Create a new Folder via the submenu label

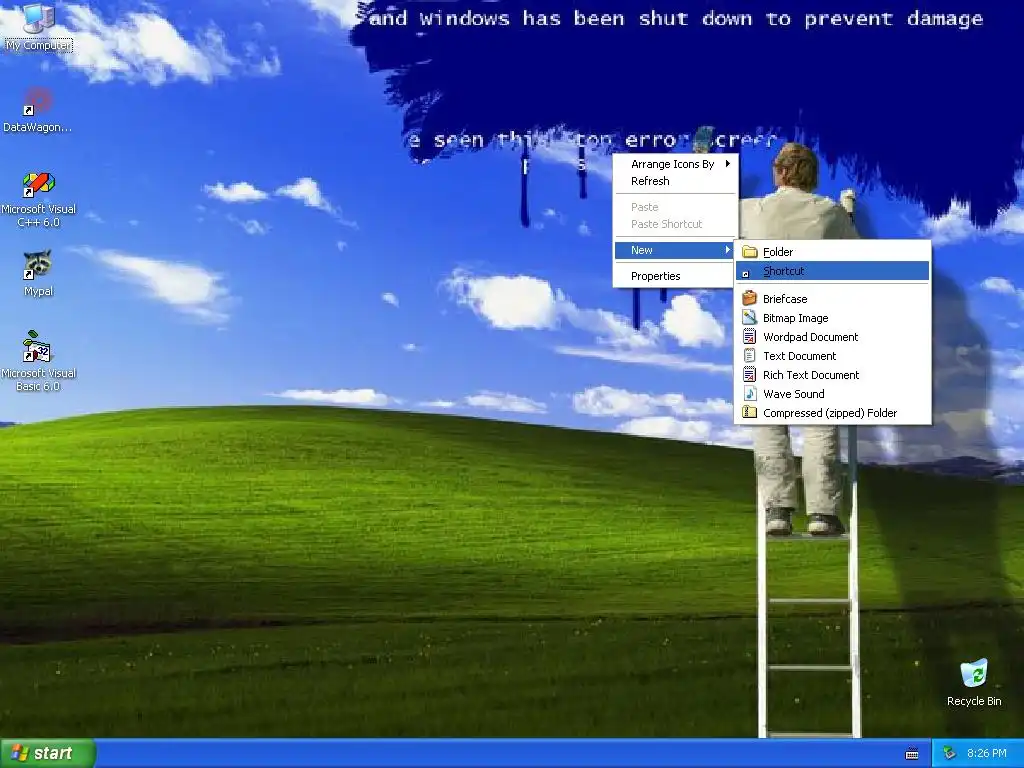point(778,252)
